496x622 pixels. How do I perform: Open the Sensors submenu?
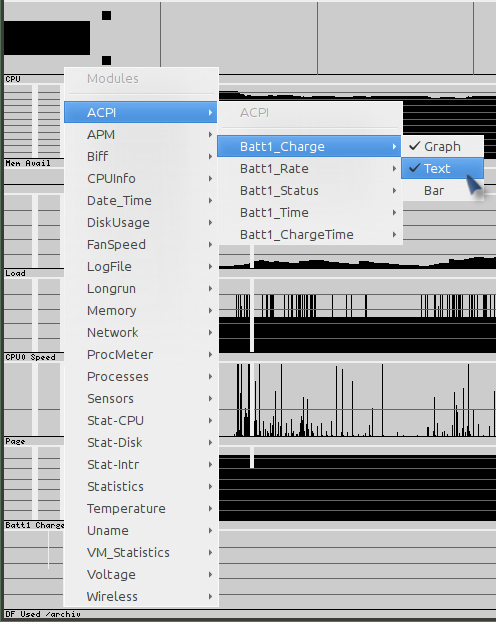coord(140,399)
